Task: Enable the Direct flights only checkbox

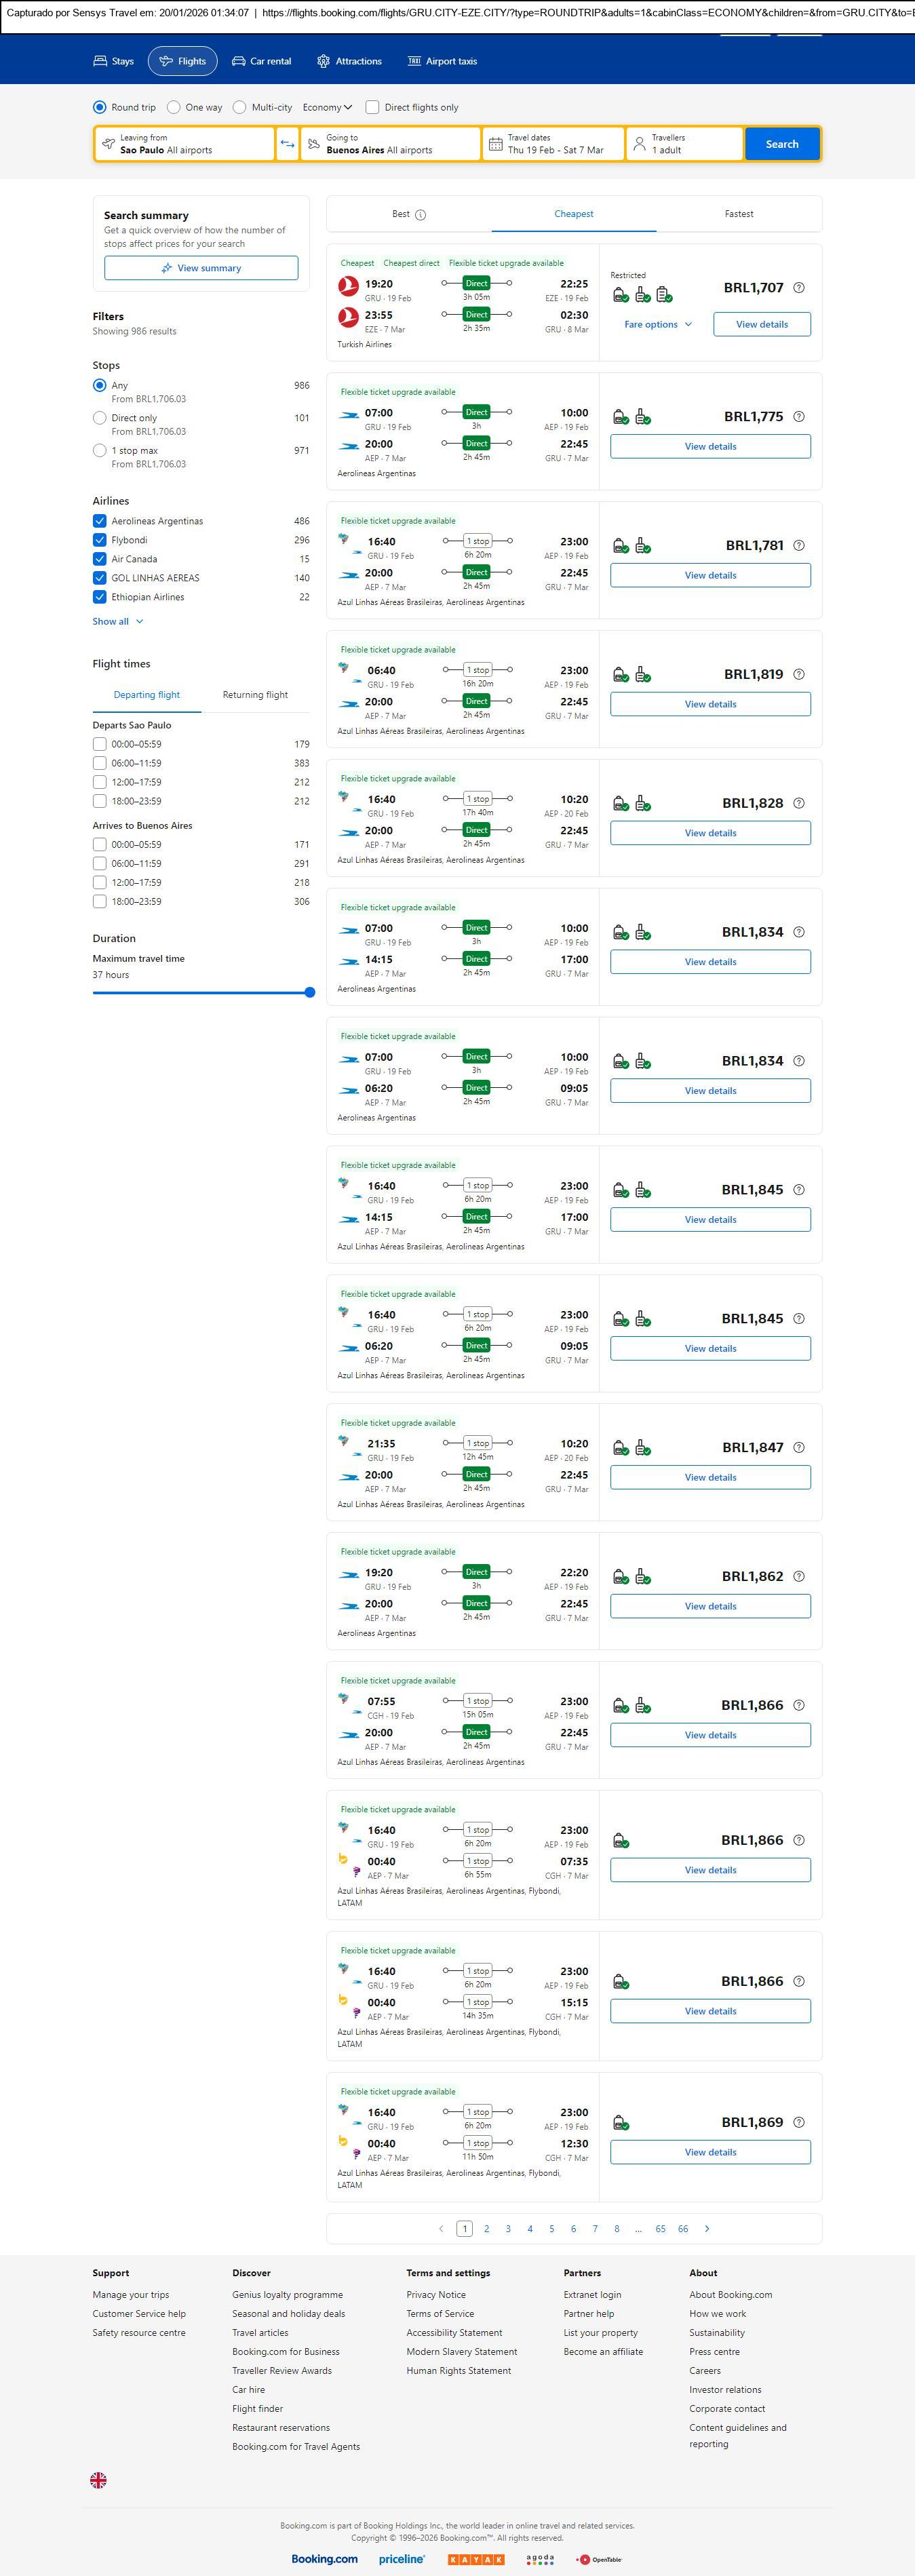Action: 372,107
